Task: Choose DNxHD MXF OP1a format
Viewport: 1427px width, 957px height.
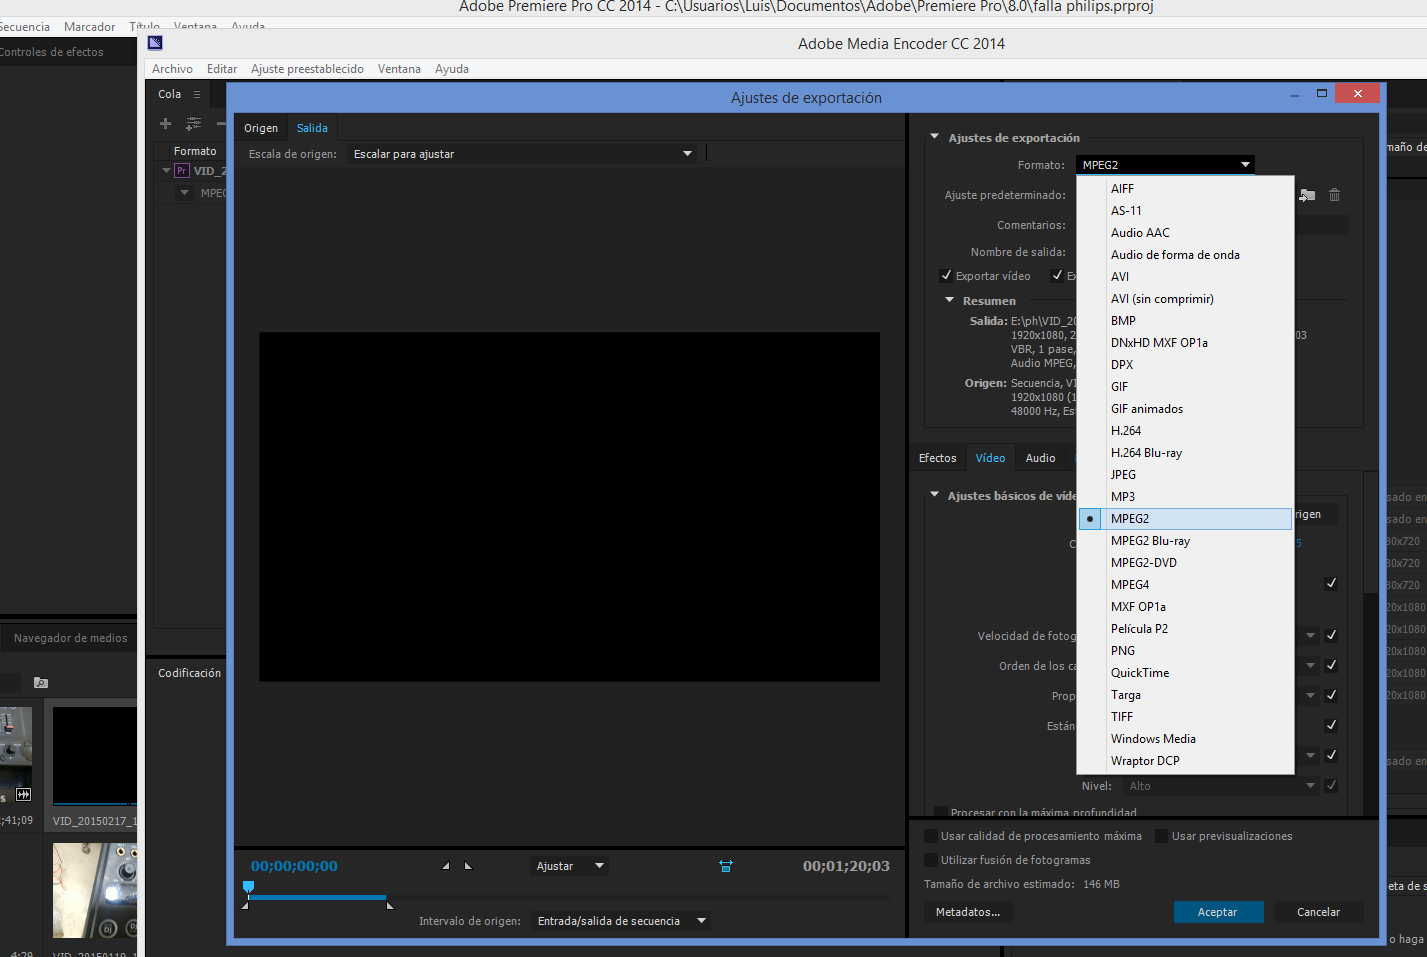Action: 1185,343
